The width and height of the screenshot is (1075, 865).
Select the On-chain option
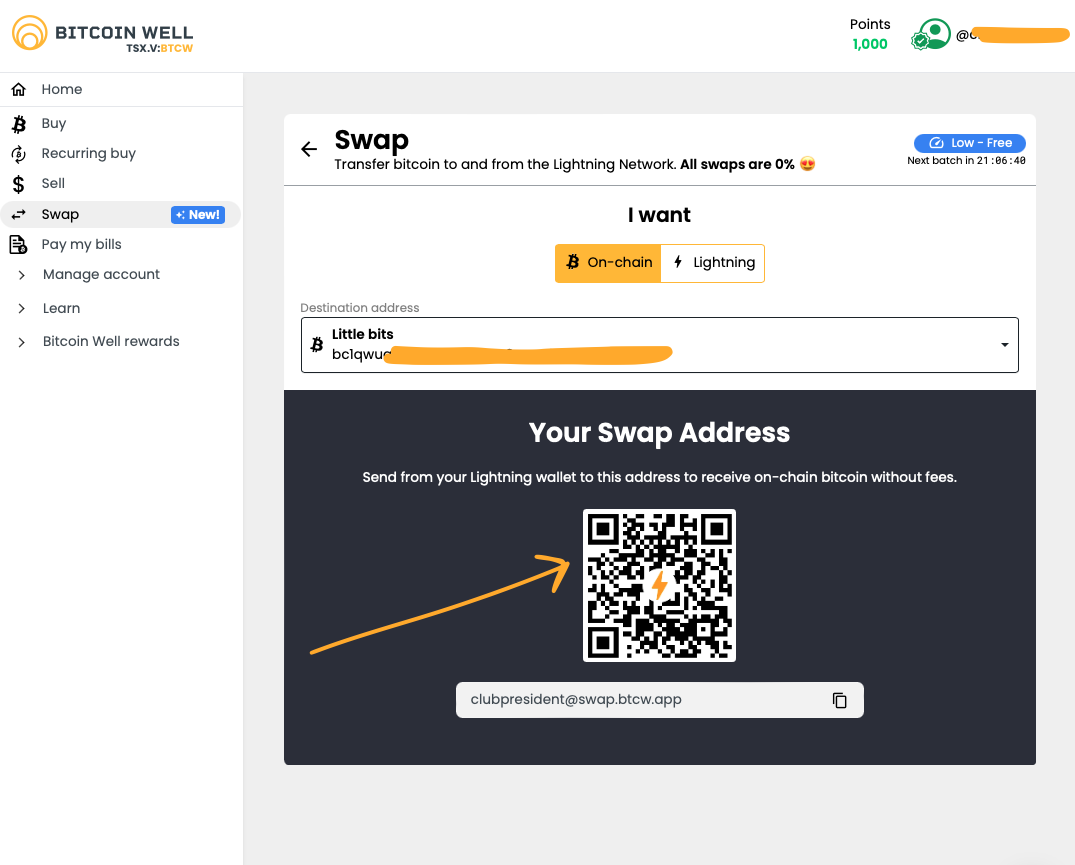tap(608, 263)
